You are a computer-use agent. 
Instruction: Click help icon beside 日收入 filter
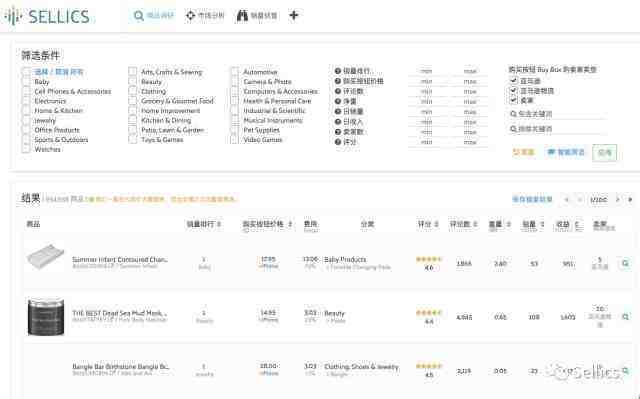click(338, 122)
